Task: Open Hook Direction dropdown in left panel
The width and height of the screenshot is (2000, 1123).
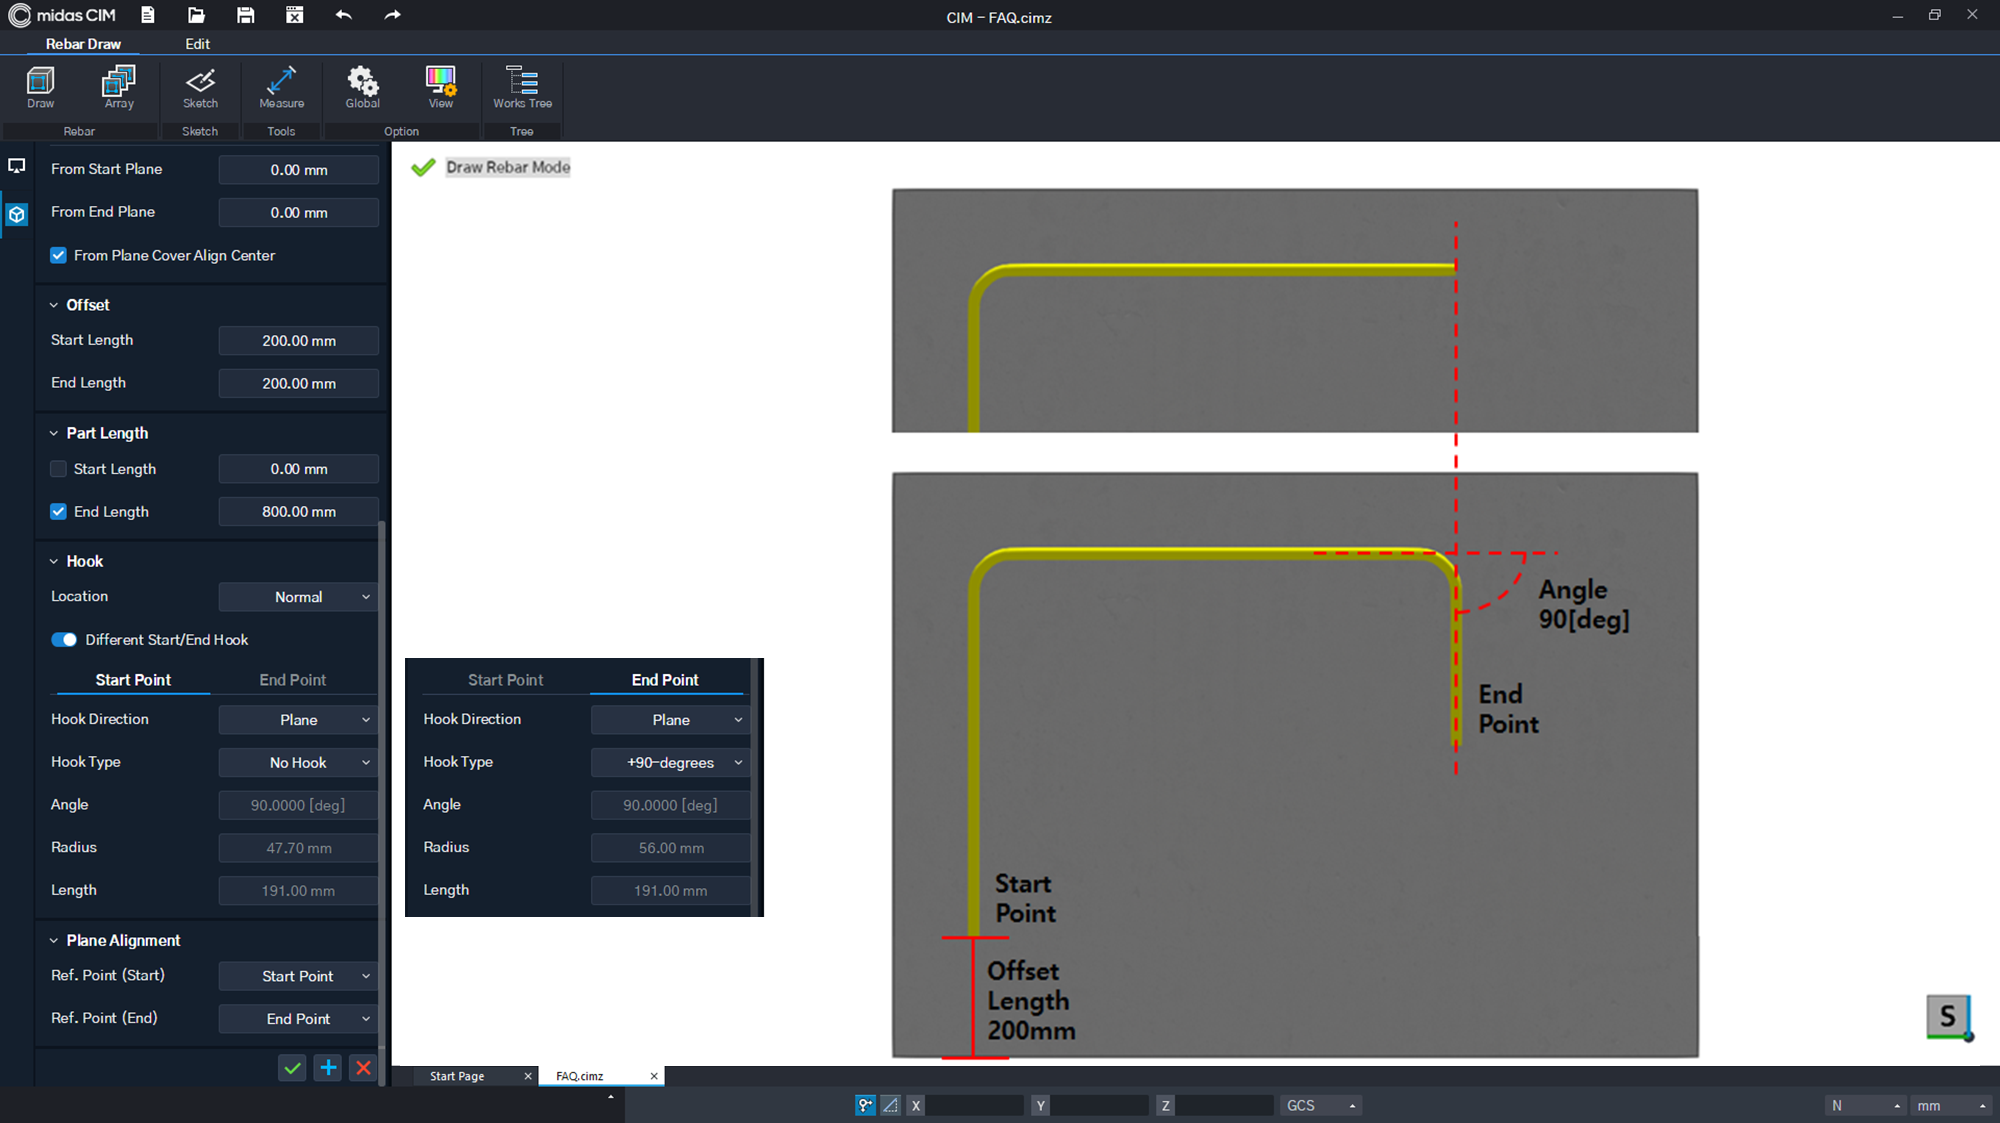Action: pos(298,720)
